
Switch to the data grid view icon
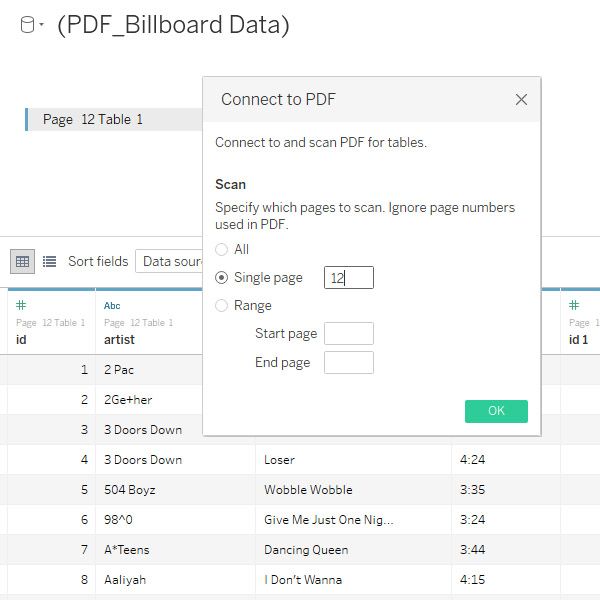[x=22, y=261]
